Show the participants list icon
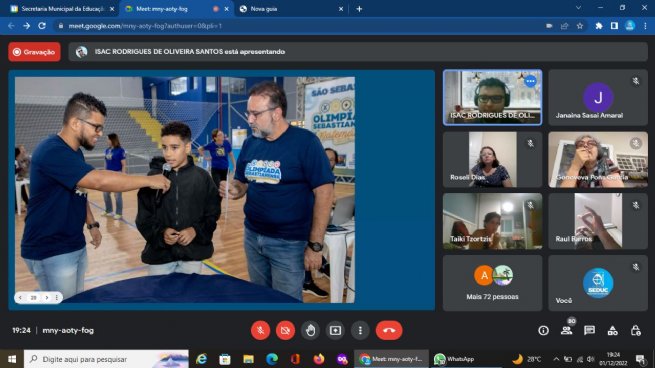The image size is (655, 368). click(x=566, y=330)
